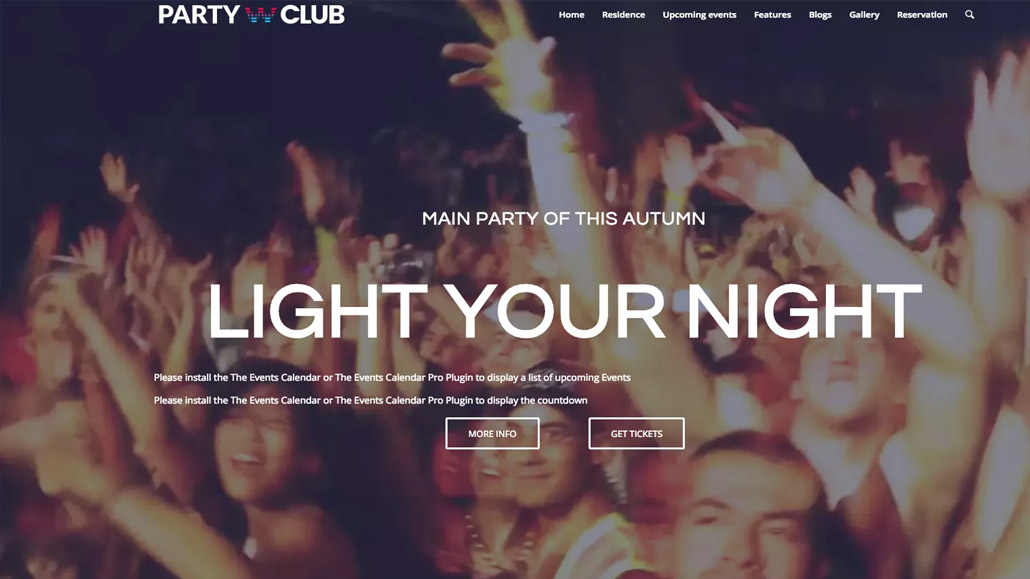Screen dimensions: 1030x579
Task: Go to the Home menu item
Action: (x=571, y=14)
